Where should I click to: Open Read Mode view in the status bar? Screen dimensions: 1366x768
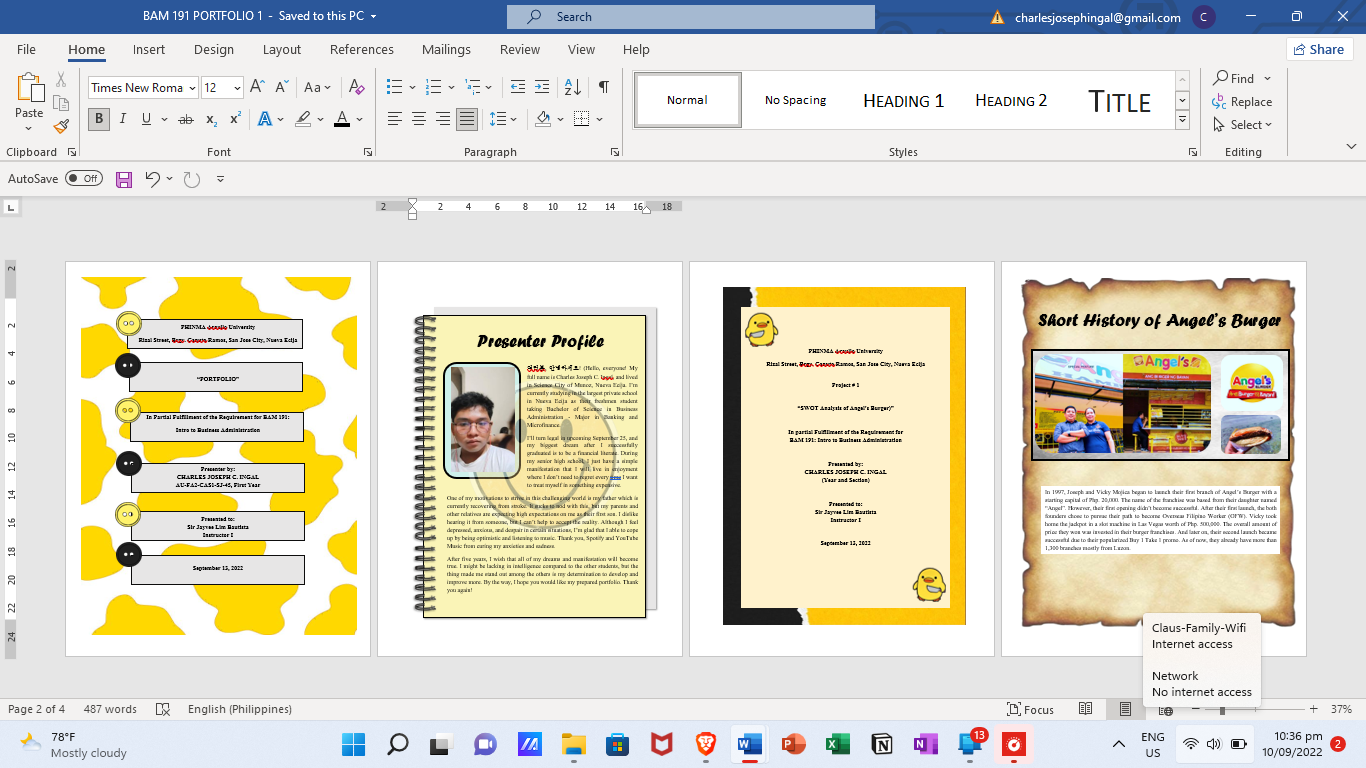point(1085,709)
